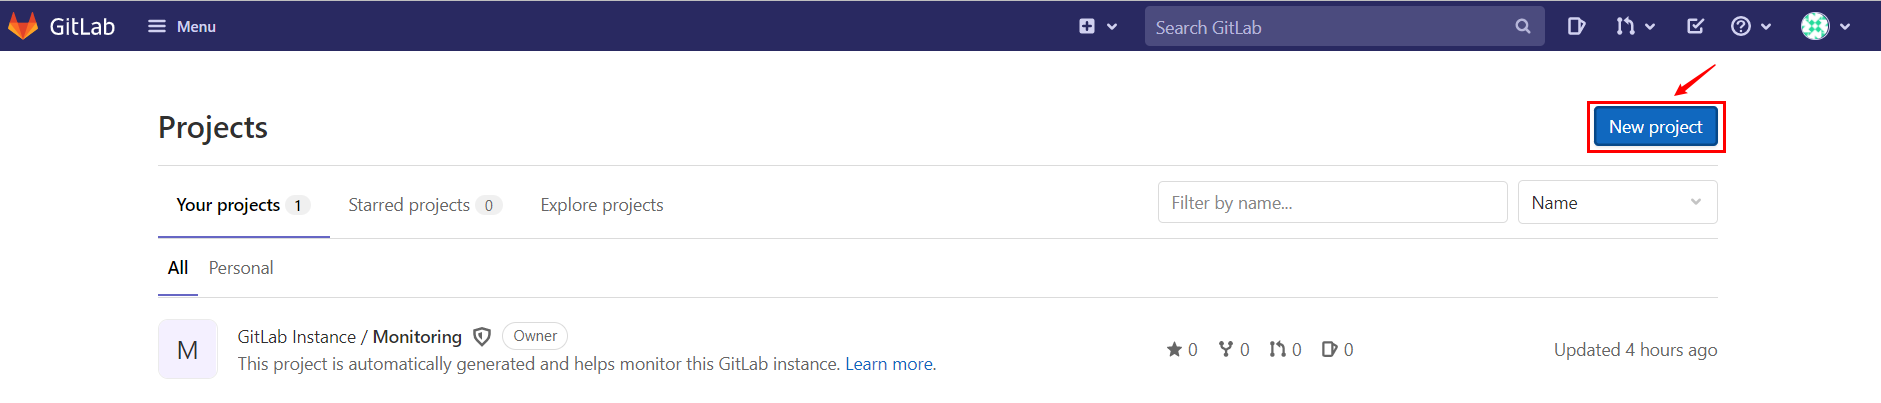Screen dimensions: 1881x403
Task: Open merge requests navbar dropdown
Action: [x=1636, y=26]
